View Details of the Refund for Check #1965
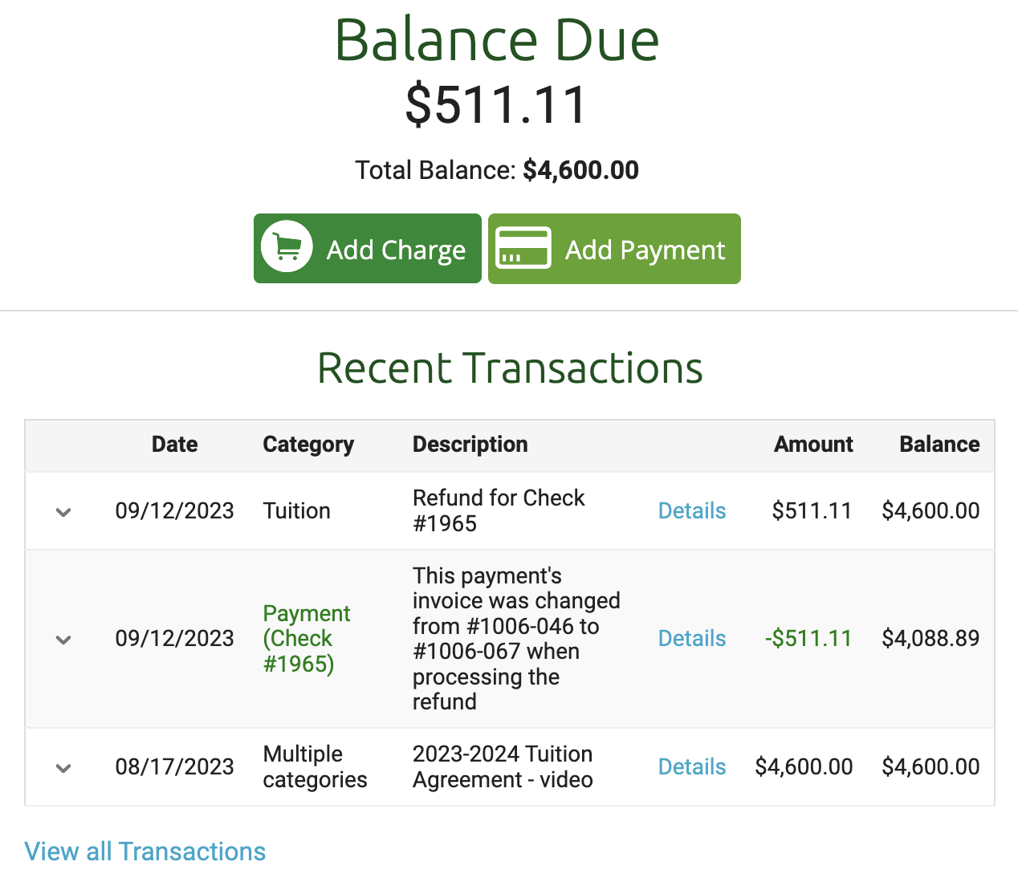This screenshot has width=1018, height=886. 691,511
